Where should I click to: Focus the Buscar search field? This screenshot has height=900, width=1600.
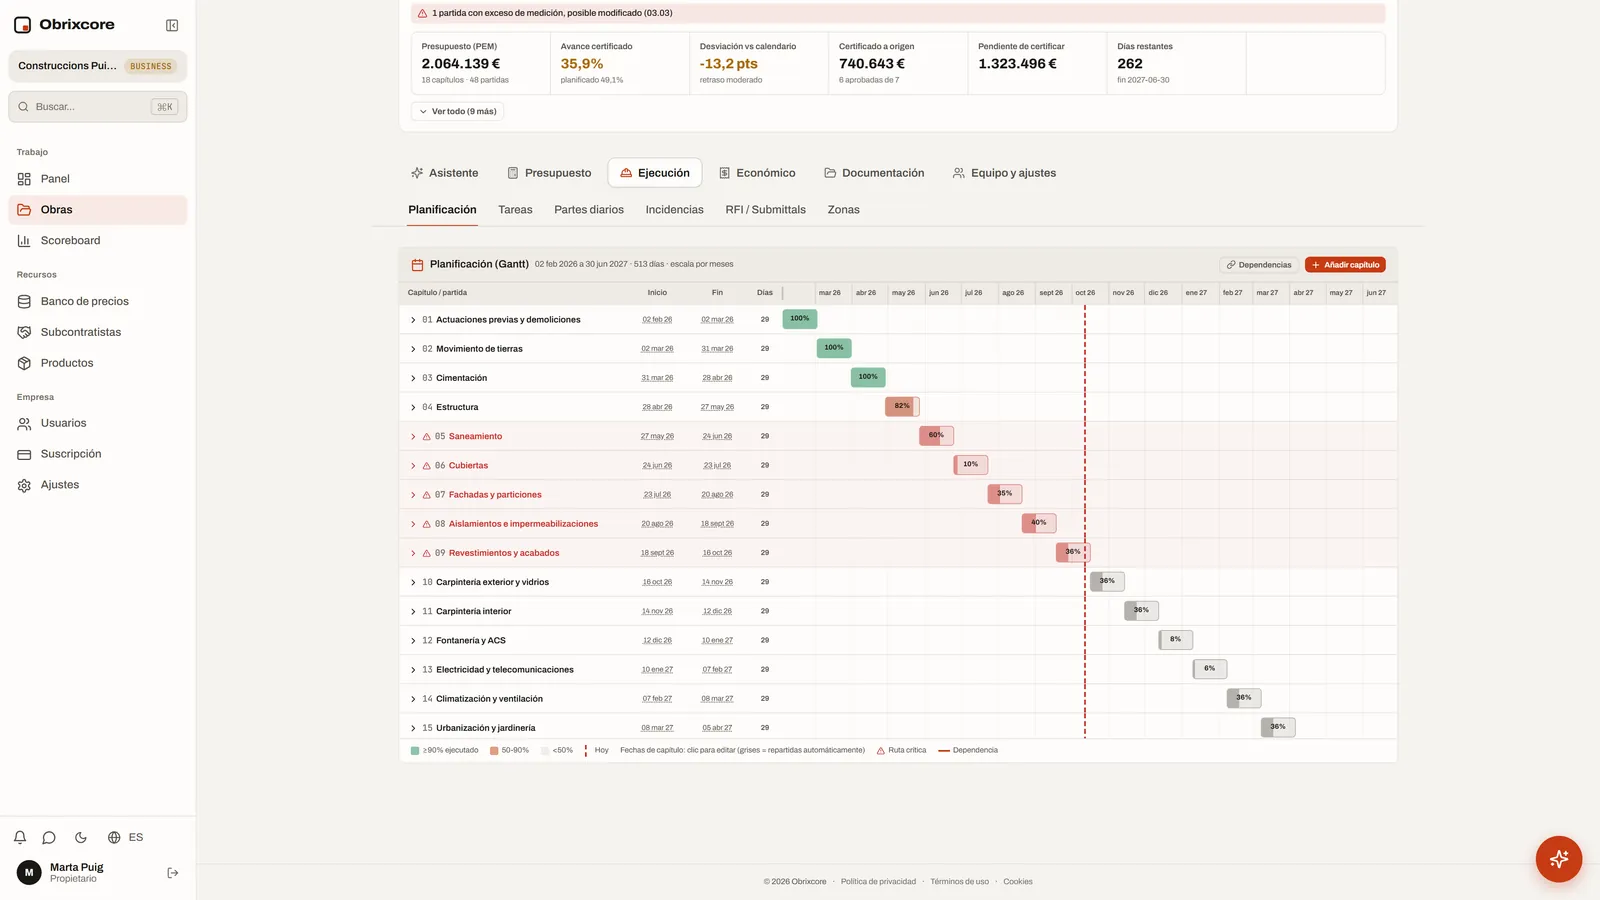point(98,107)
